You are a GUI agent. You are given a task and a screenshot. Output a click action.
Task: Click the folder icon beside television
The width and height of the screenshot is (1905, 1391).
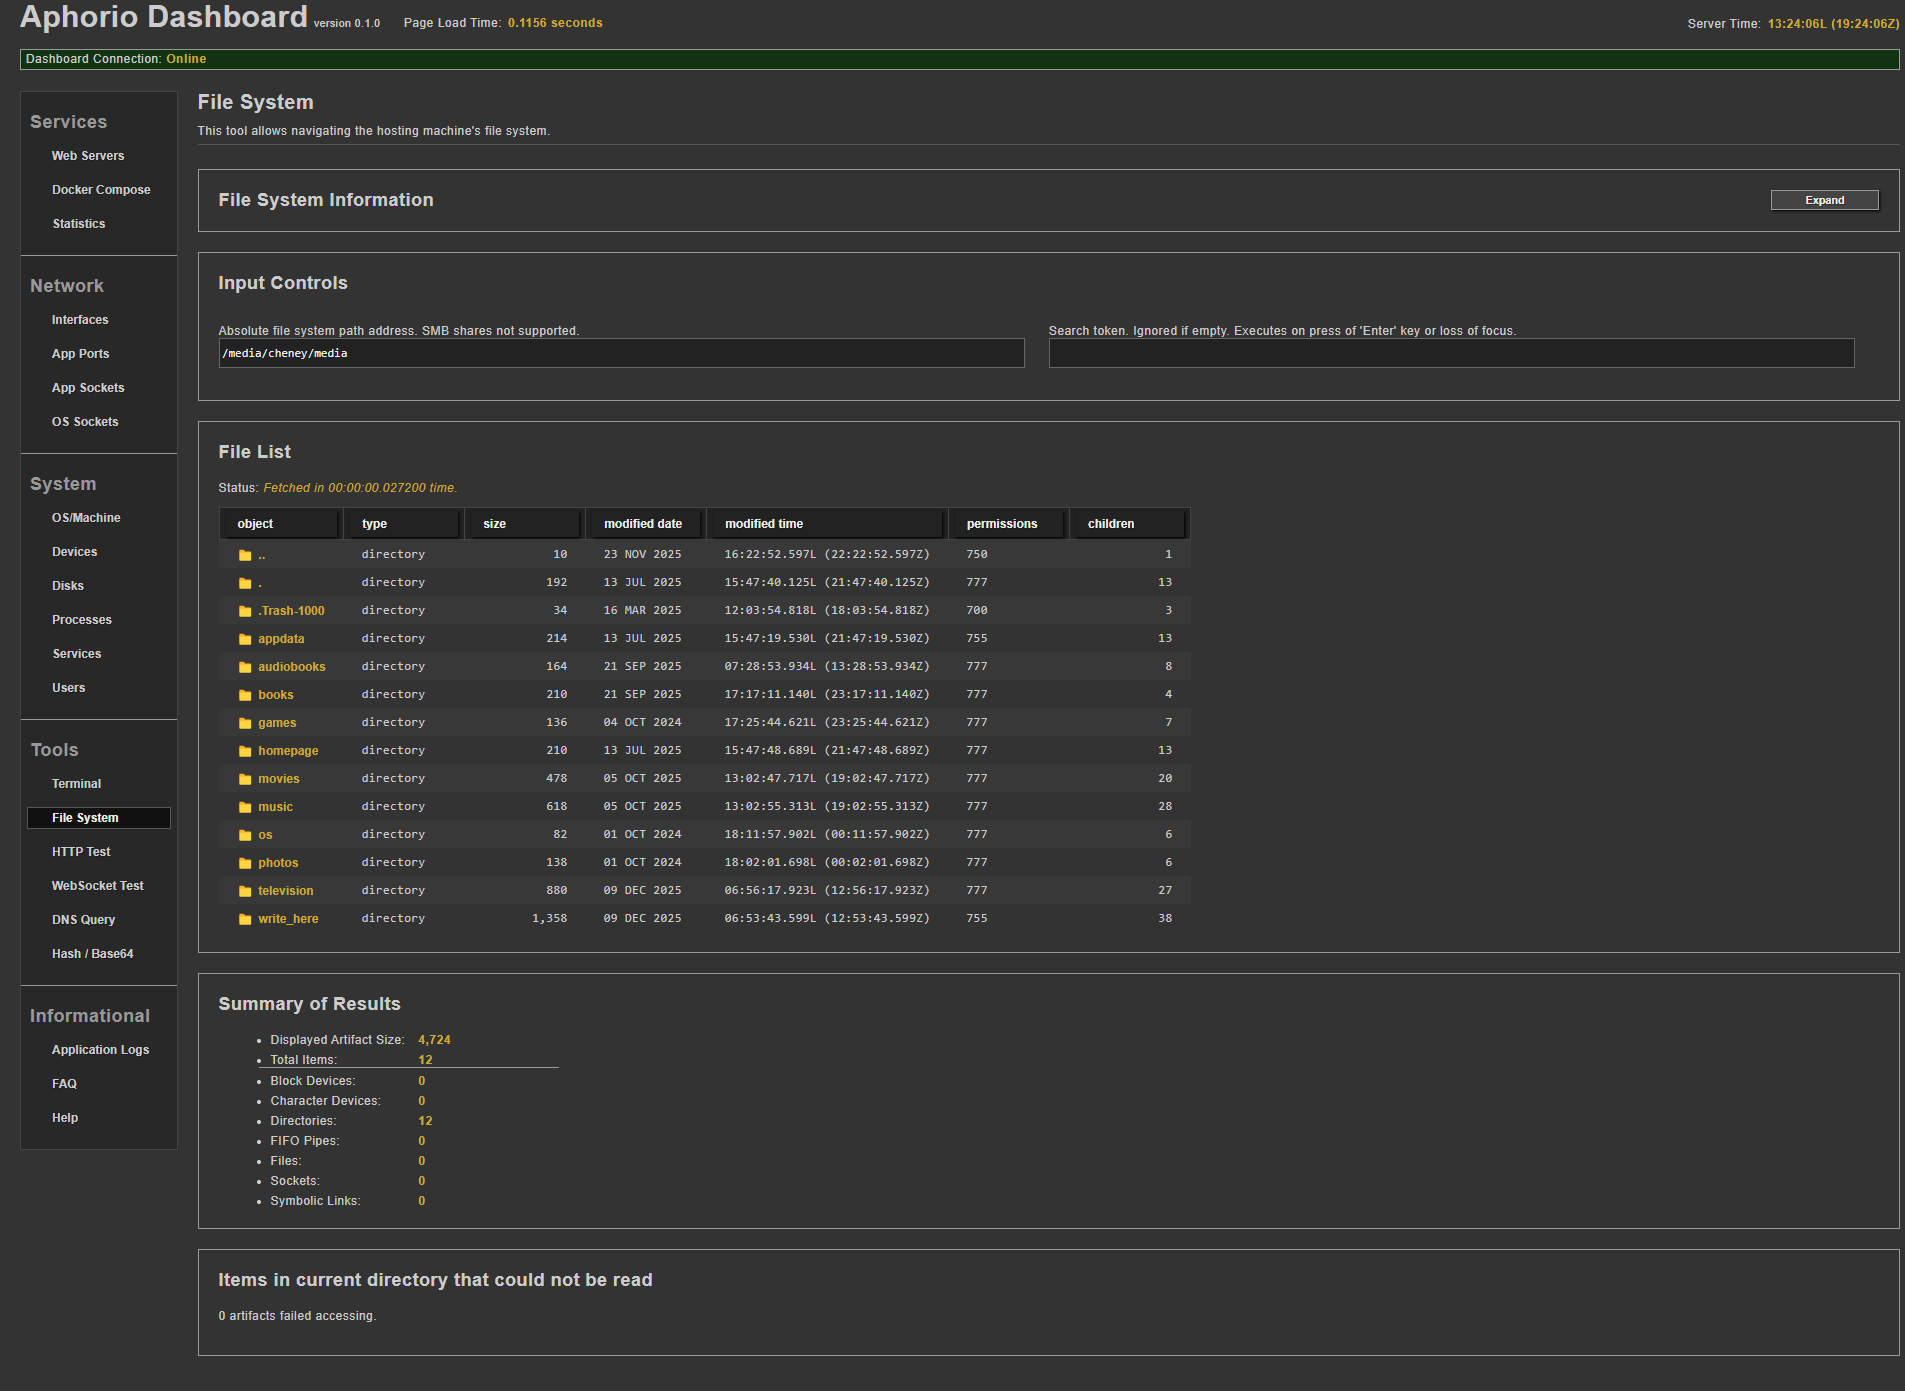click(245, 891)
